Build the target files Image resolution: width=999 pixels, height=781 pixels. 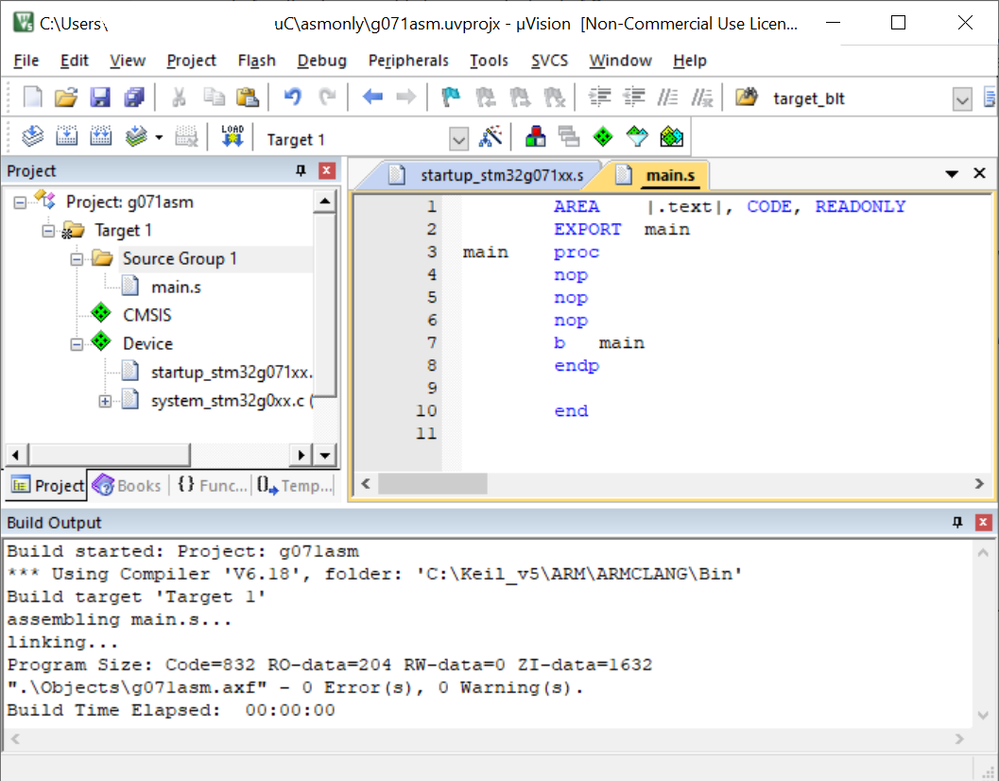coord(67,136)
